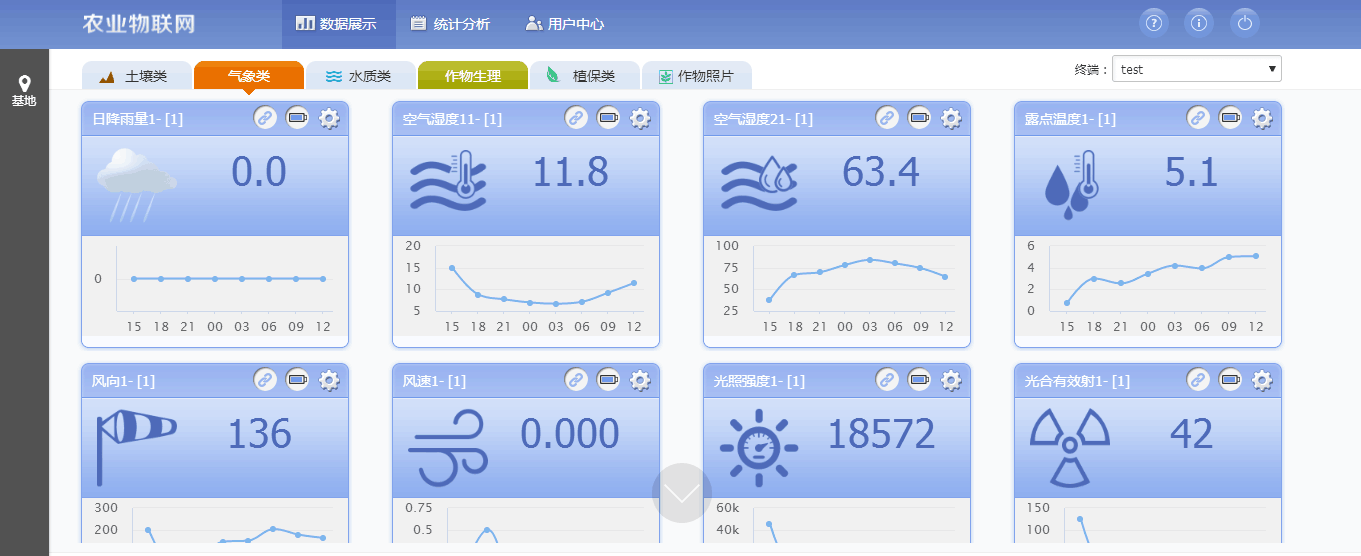Image resolution: width=1361 pixels, height=556 pixels.
Task: Click battery icon on 风速1 card
Action: point(609,380)
